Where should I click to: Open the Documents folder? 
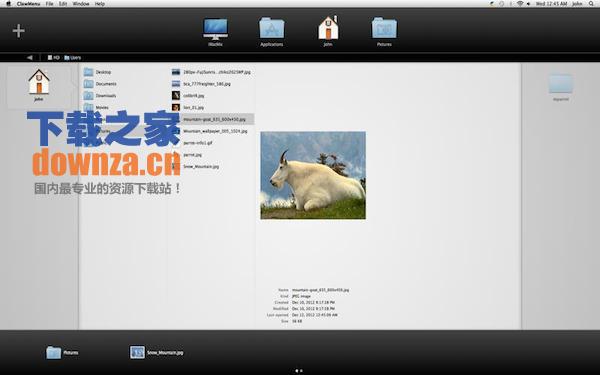click(x=100, y=84)
